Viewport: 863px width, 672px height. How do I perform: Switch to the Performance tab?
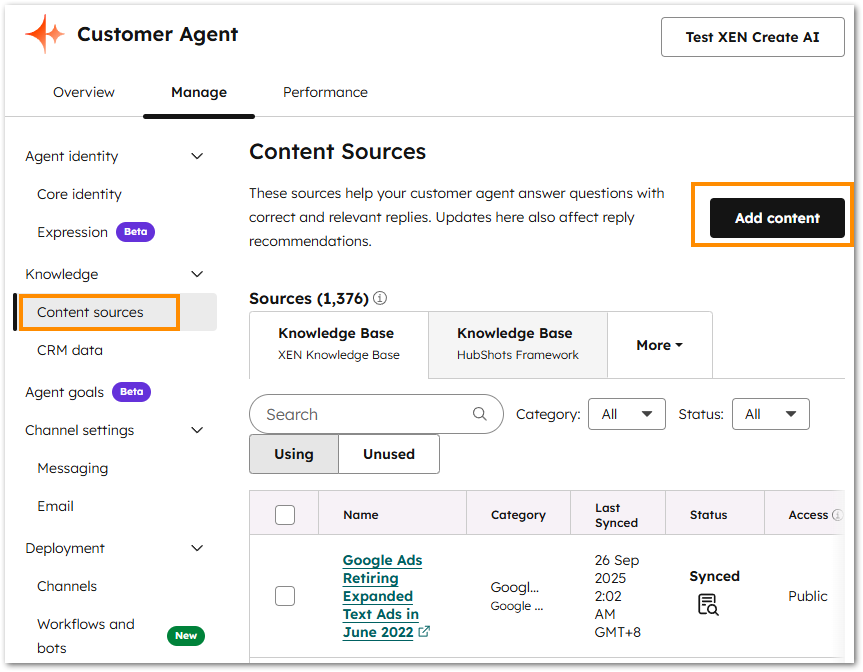coord(325,91)
